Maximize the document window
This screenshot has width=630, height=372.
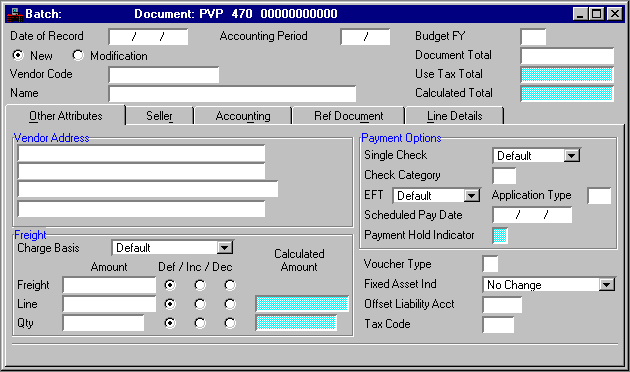(x=596, y=14)
